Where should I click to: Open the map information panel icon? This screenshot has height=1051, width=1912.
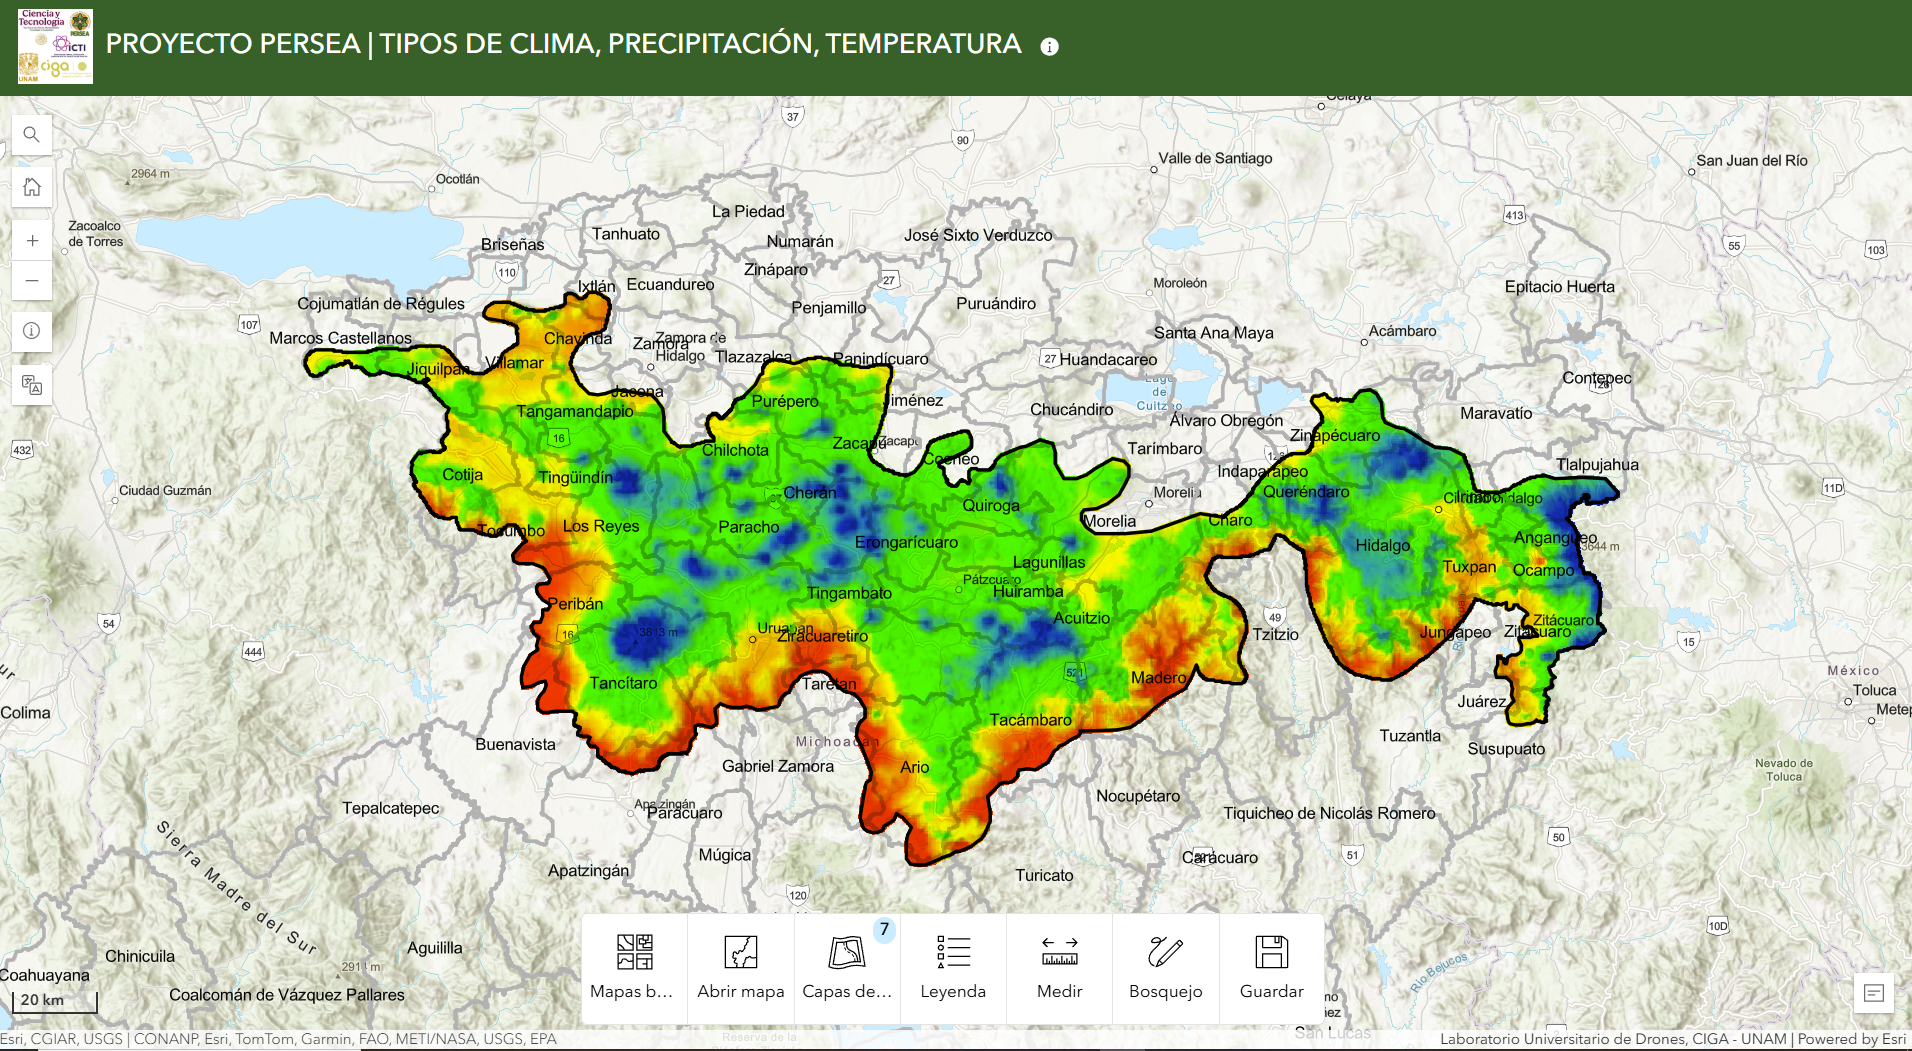point(32,331)
